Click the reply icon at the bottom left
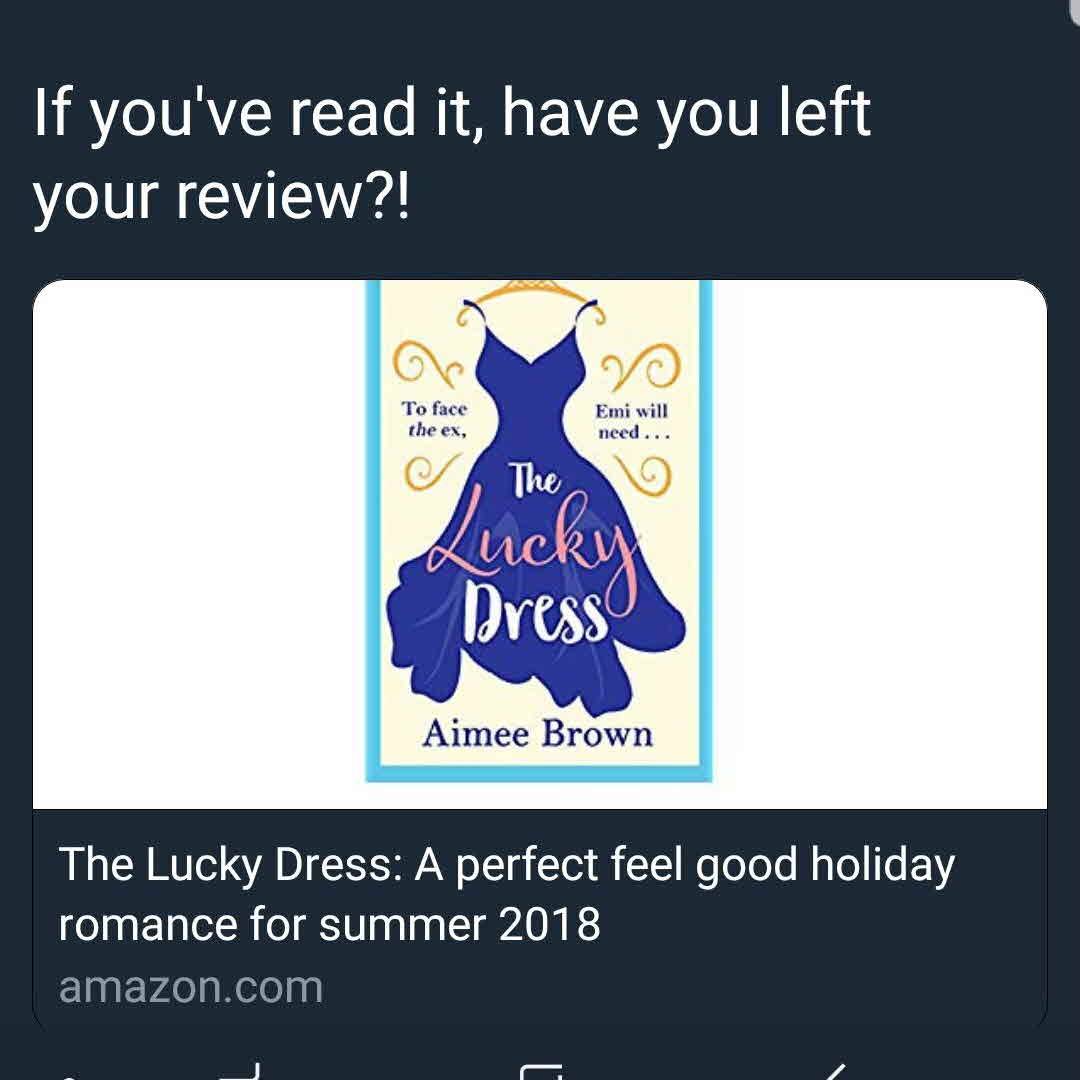Screen dimensions: 1080x1080 coord(69,1074)
